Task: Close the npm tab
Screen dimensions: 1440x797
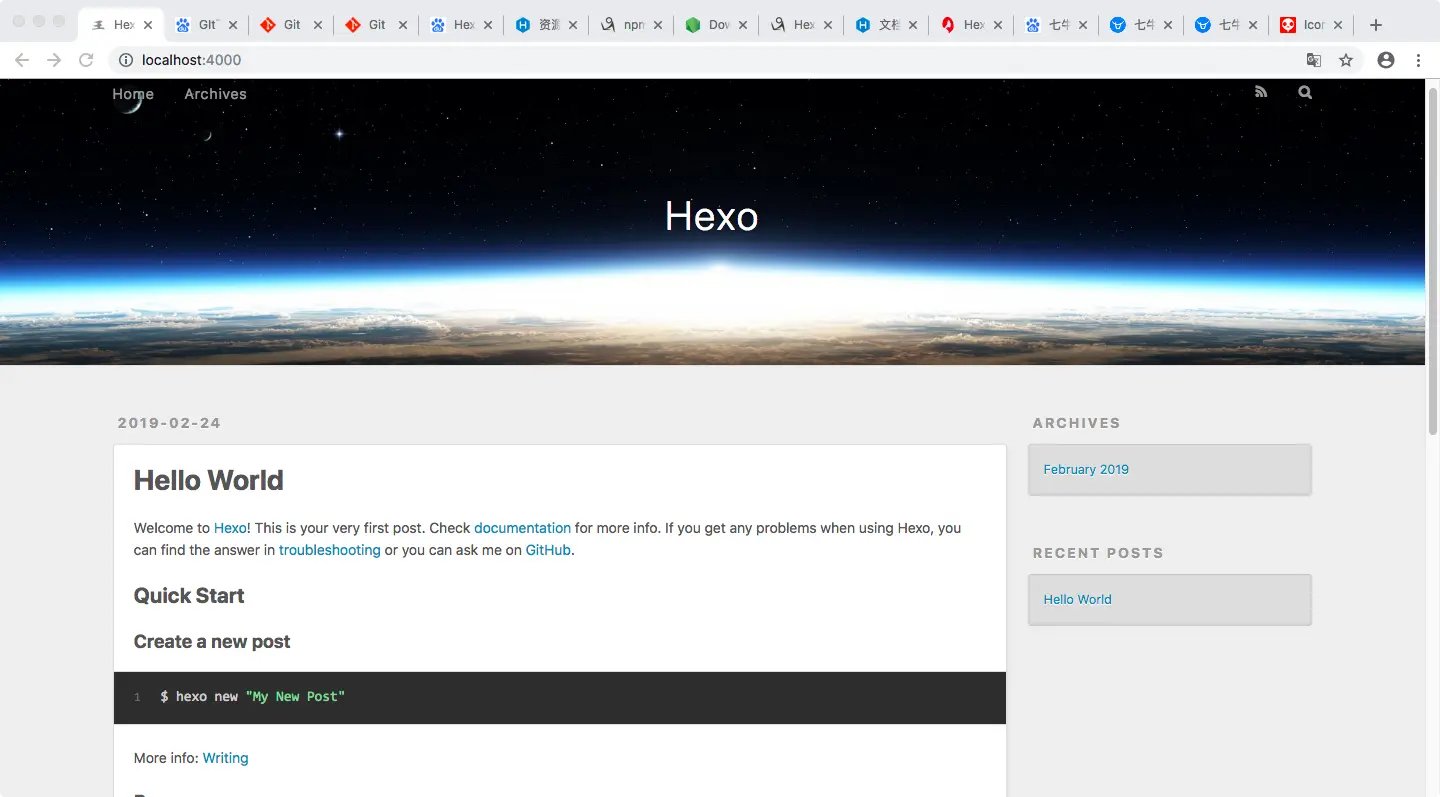Action: pyautogui.click(x=658, y=25)
